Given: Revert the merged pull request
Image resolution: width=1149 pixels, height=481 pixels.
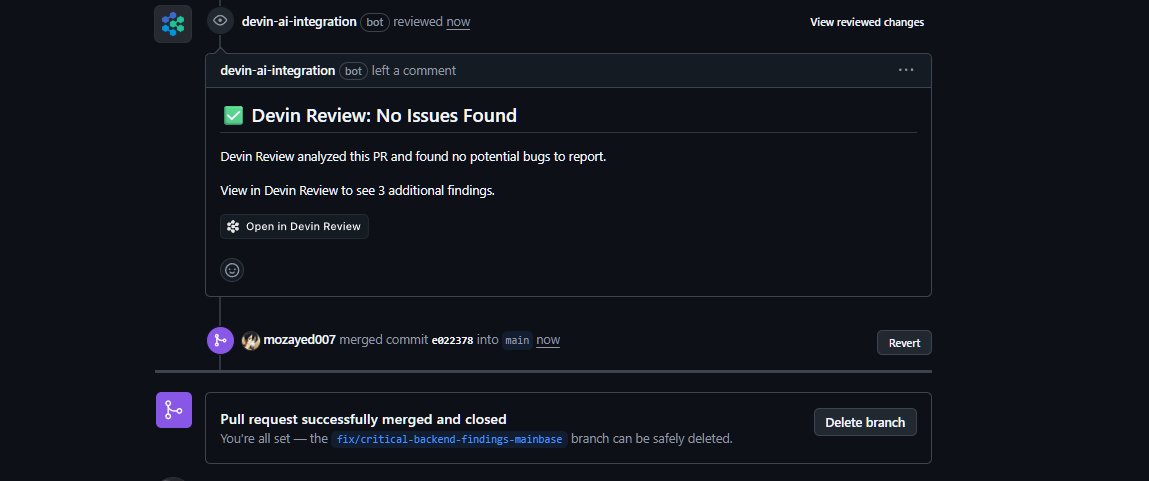Looking at the screenshot, I should point(904,342).
